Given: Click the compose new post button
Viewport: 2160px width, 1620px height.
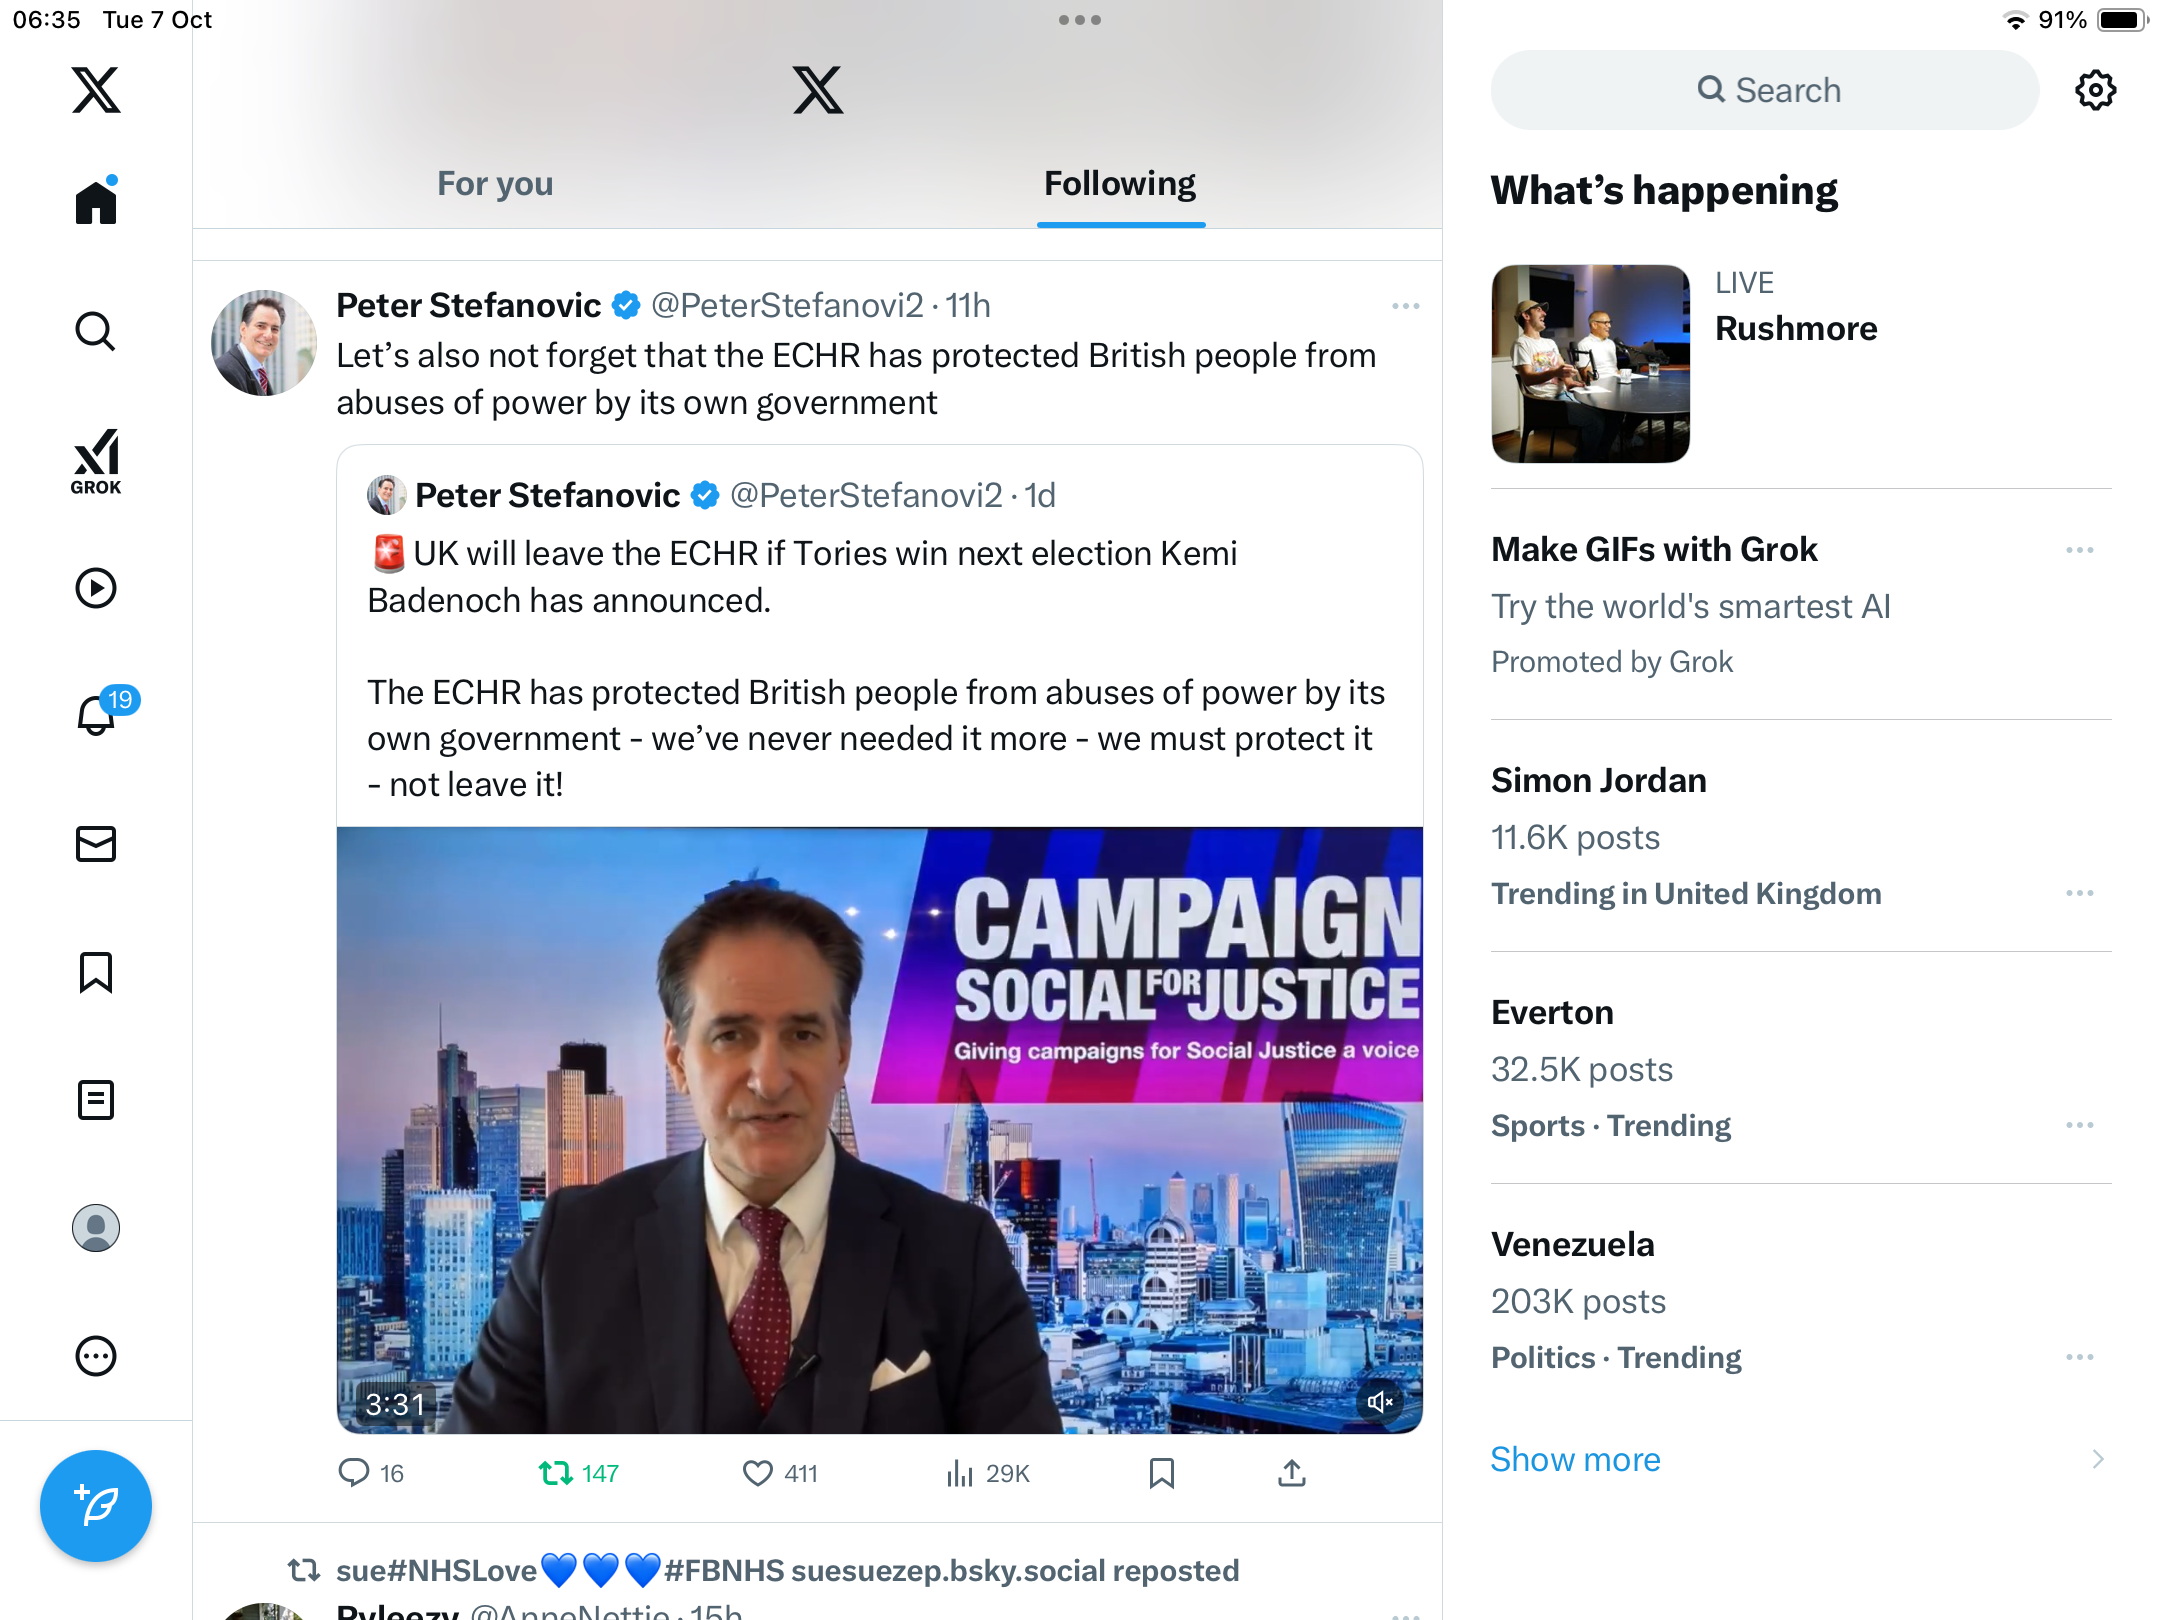Looking at the screenshot, I should [96, 1505].
